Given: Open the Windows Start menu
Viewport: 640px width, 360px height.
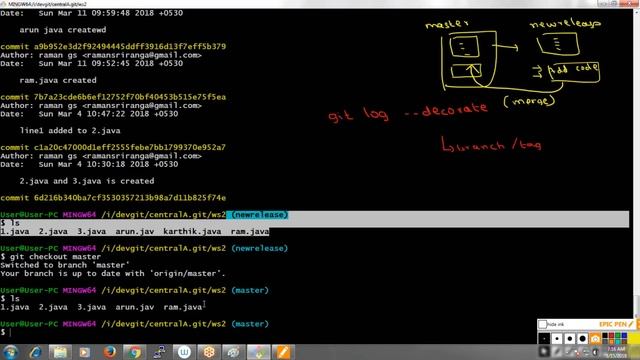Looking at the screenshot, I should (x=11, y=352).
